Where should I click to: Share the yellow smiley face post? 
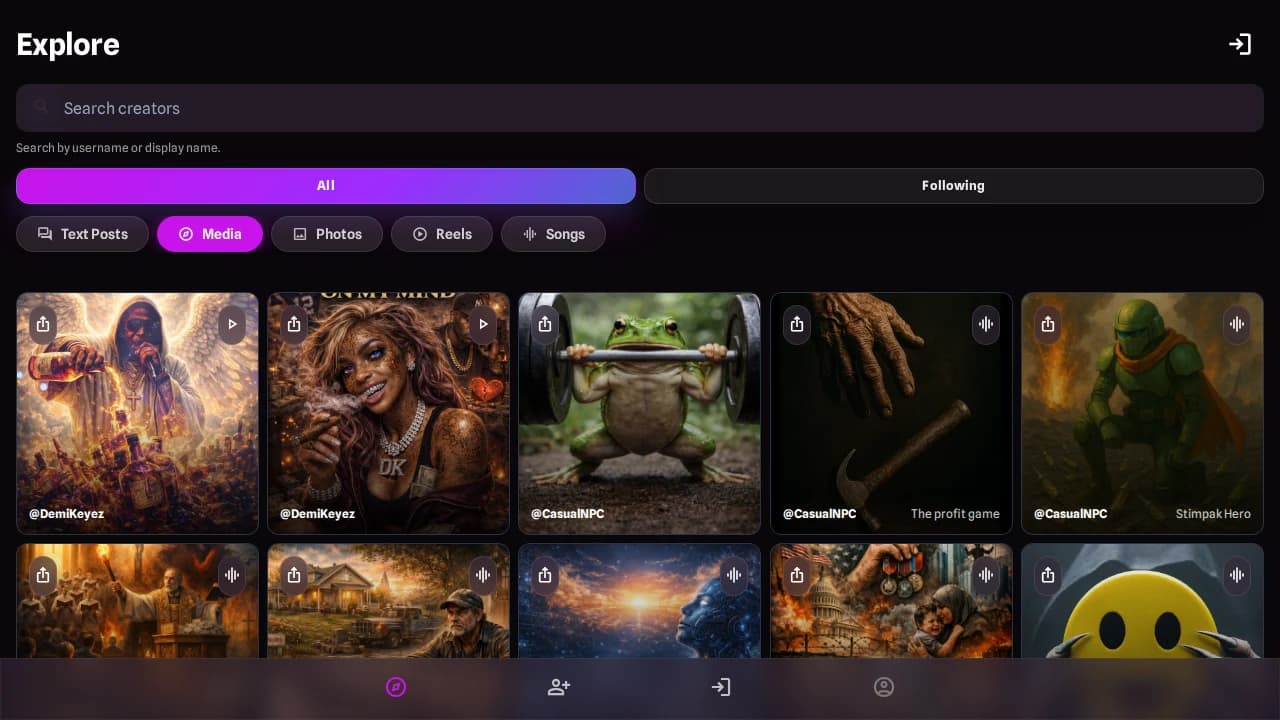coord(1048,575)
